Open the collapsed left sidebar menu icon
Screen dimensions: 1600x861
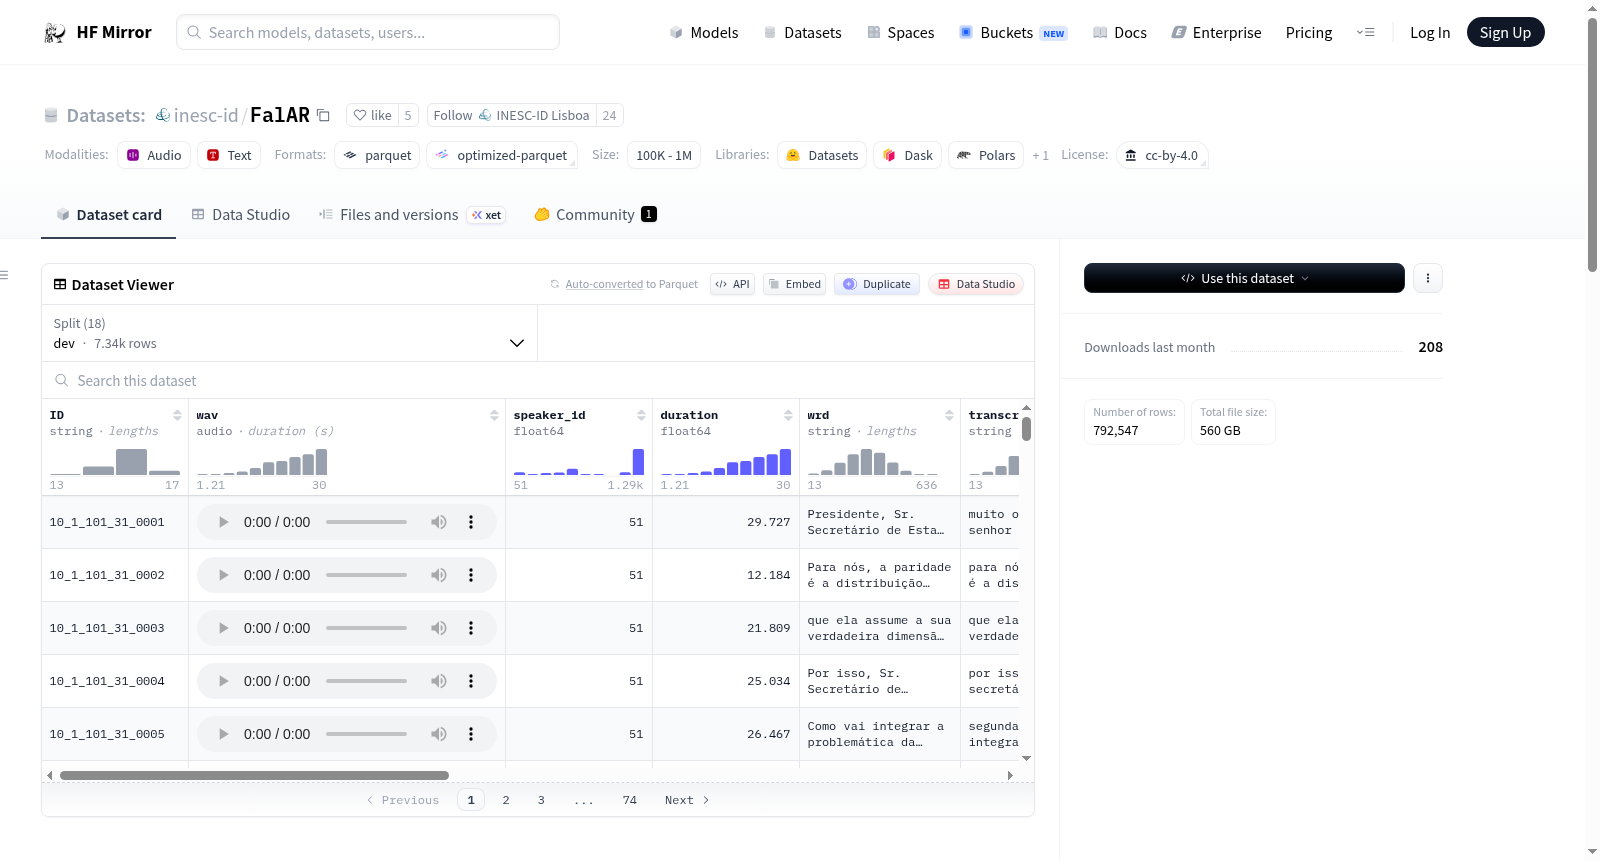[x=5, y=275]
